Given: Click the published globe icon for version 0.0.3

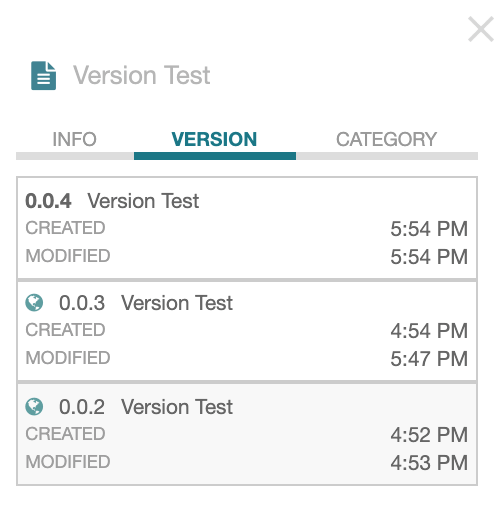Looking at the screenshot, I should point(34,303).
